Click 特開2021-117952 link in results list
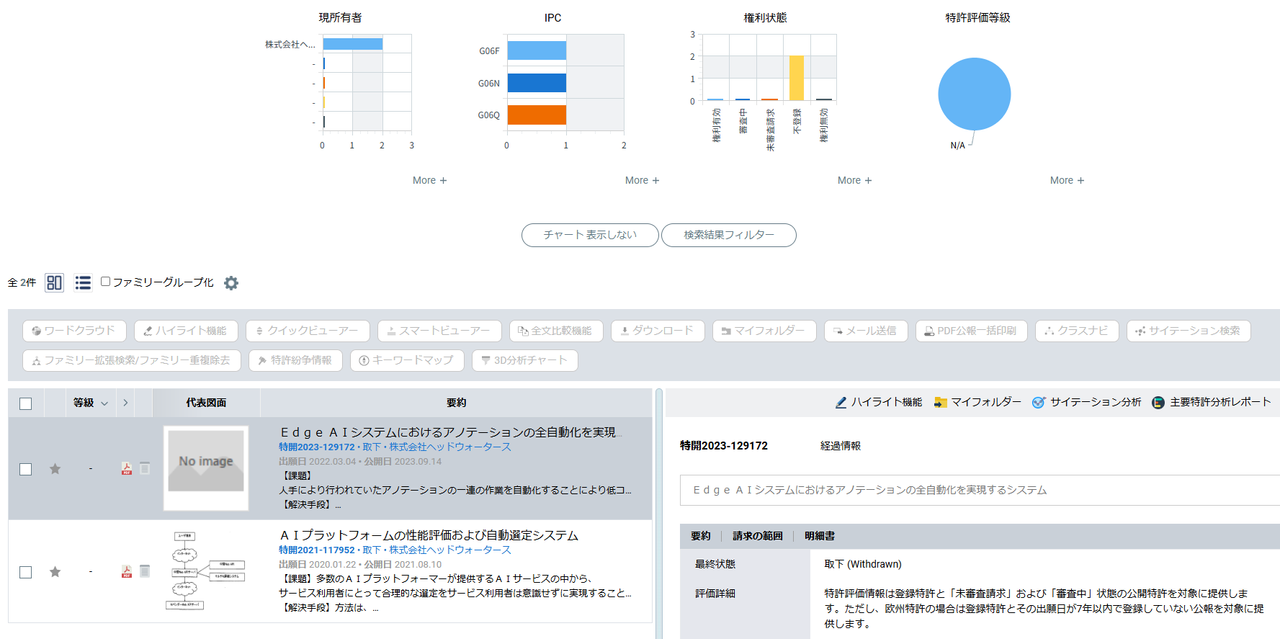The width and height of the screenshot is (1280, 639). [317, 550]
